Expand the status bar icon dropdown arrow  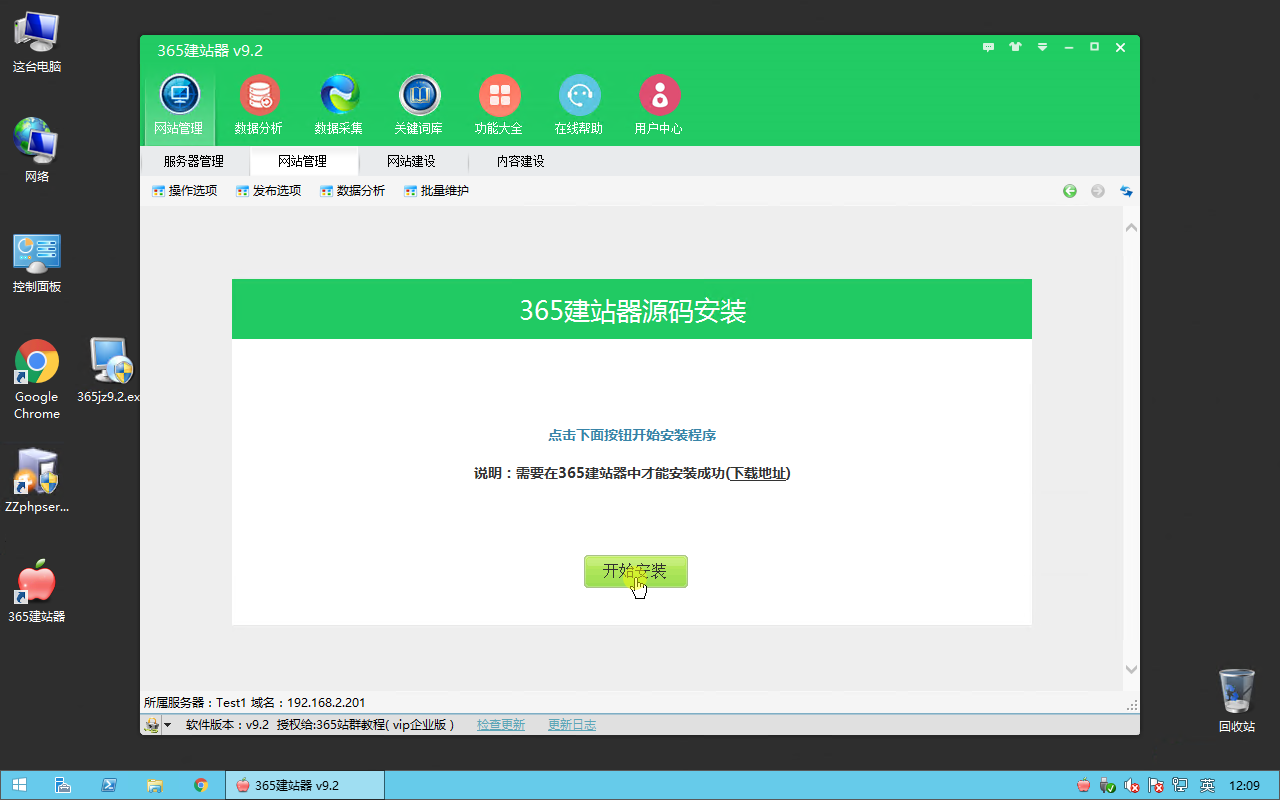coord(168,726)
